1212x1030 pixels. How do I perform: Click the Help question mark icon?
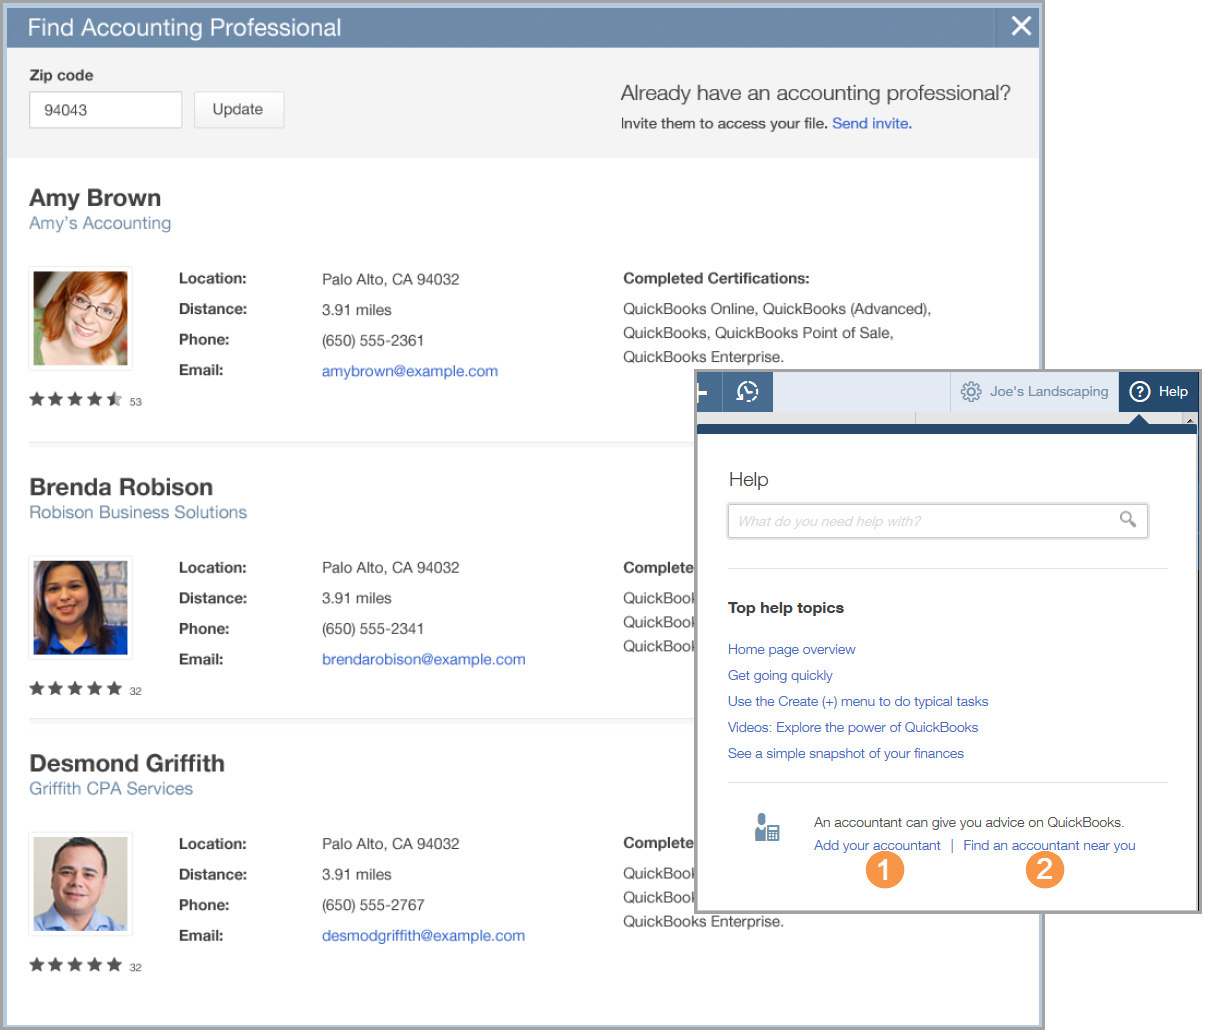point(1140,392)
